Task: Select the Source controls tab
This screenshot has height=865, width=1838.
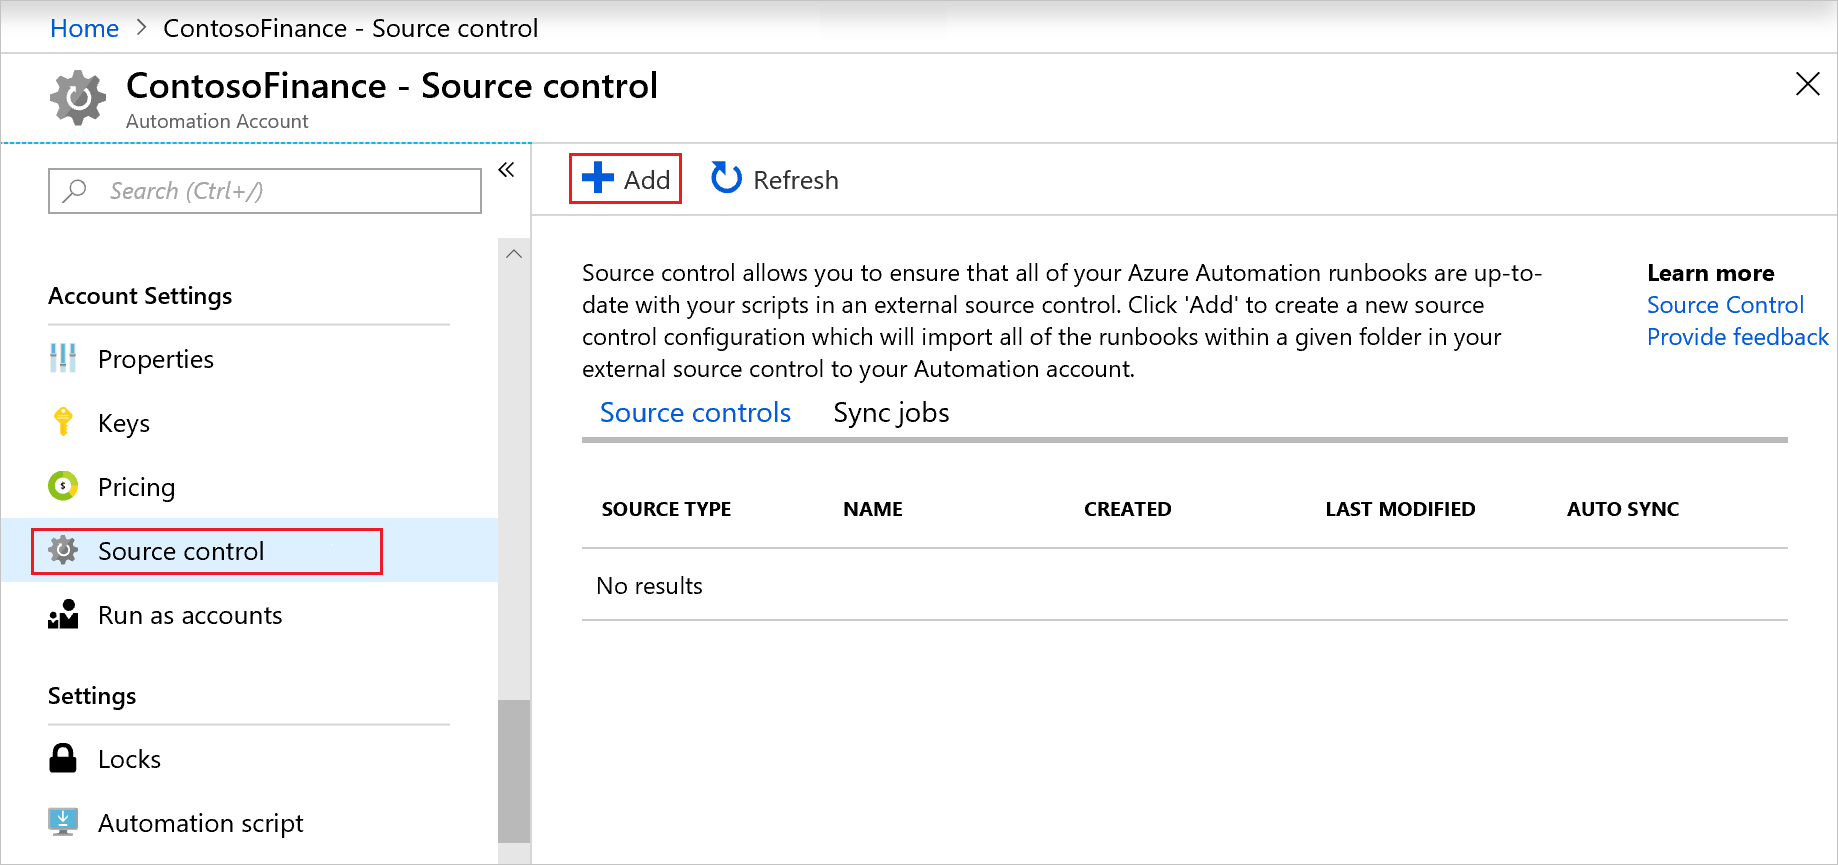Action: (695, 413)
